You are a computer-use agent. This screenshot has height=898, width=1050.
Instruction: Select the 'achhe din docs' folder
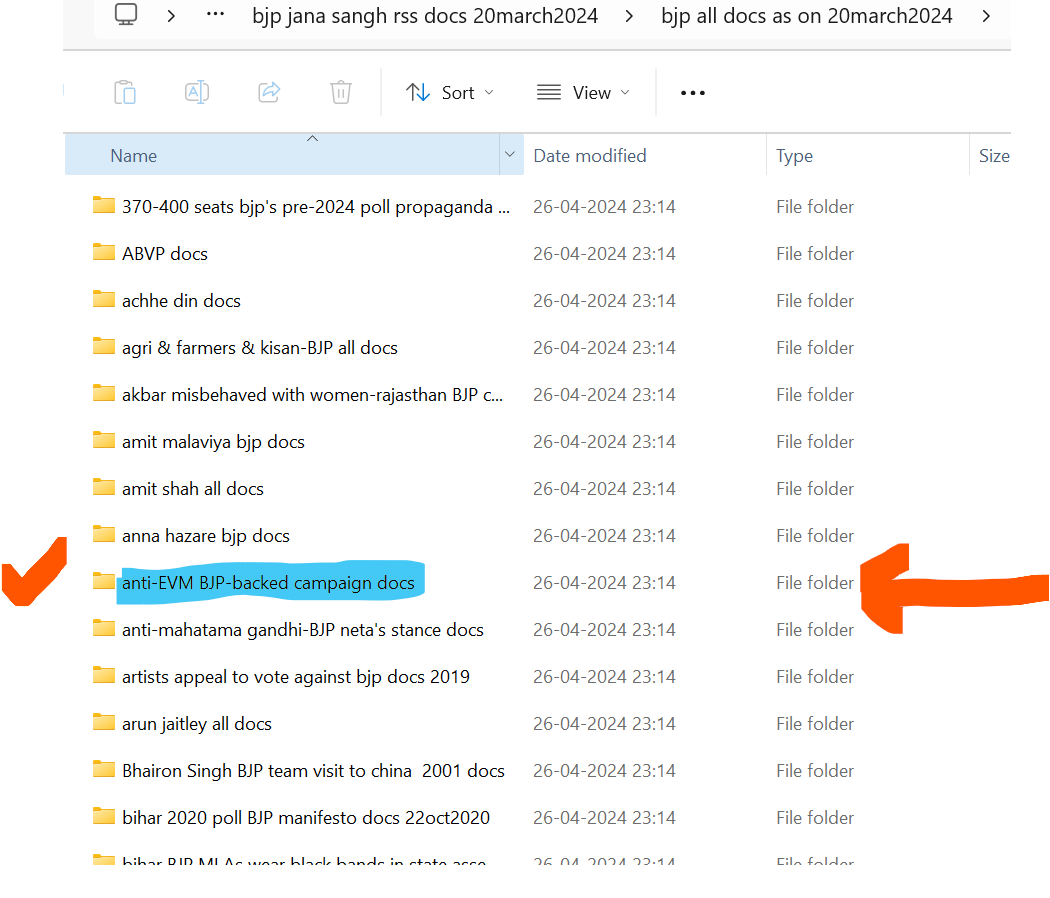pos(181,301)
